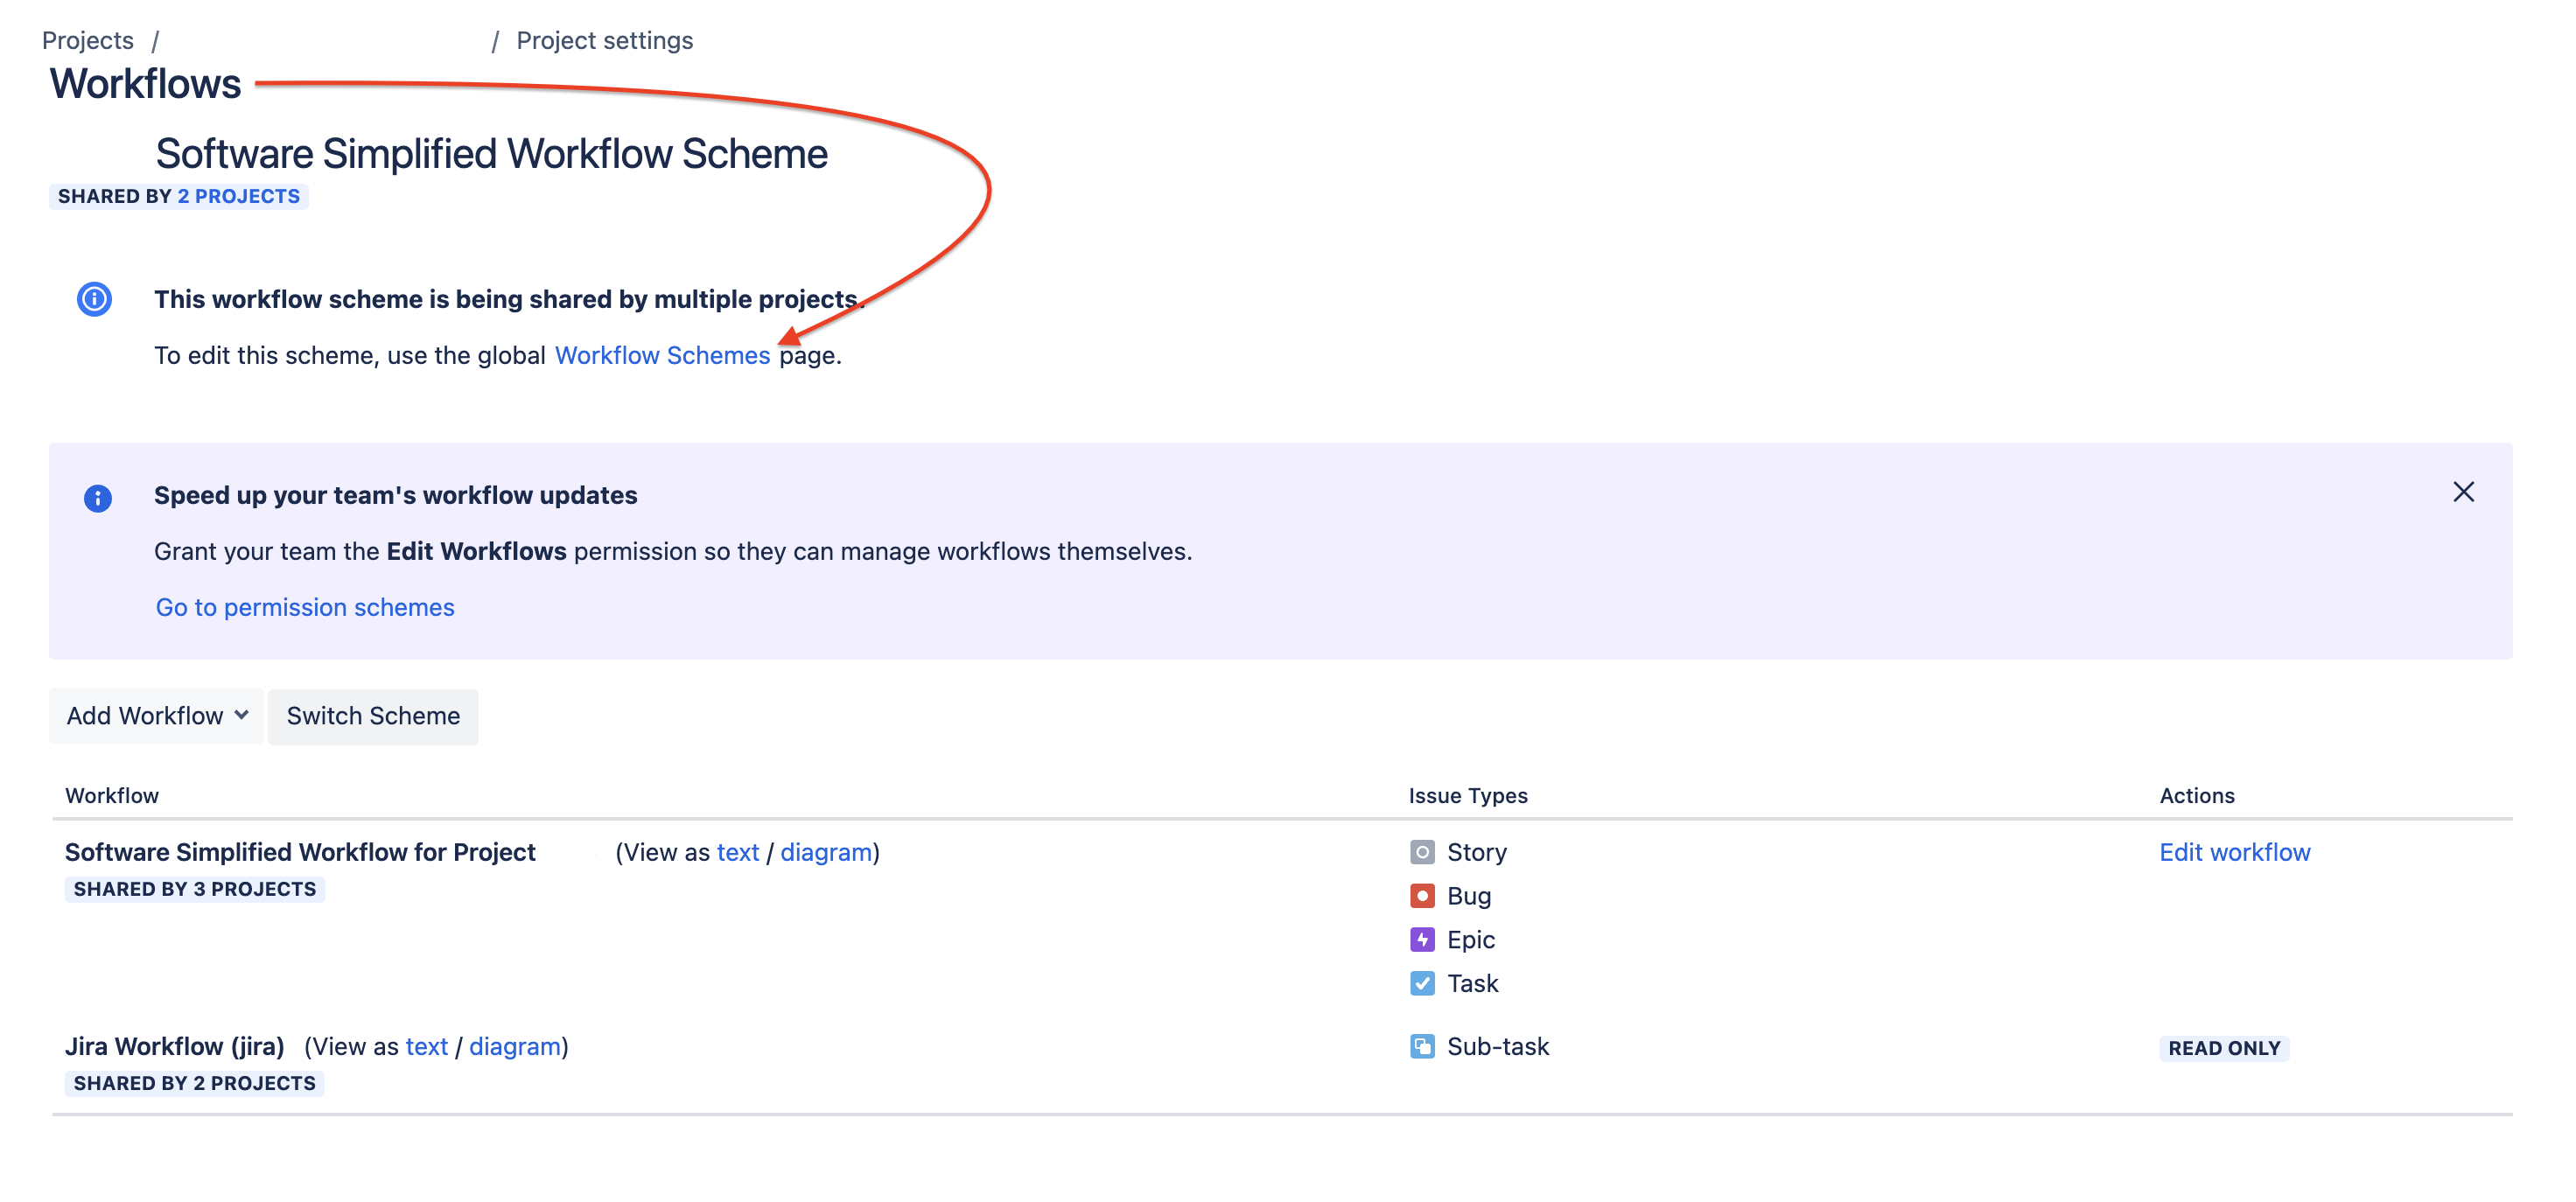The height and width of the screenshot is (1202, 2576).
Task: Navigate to Projects breadcrumb
Action: (x=88, y=40)
